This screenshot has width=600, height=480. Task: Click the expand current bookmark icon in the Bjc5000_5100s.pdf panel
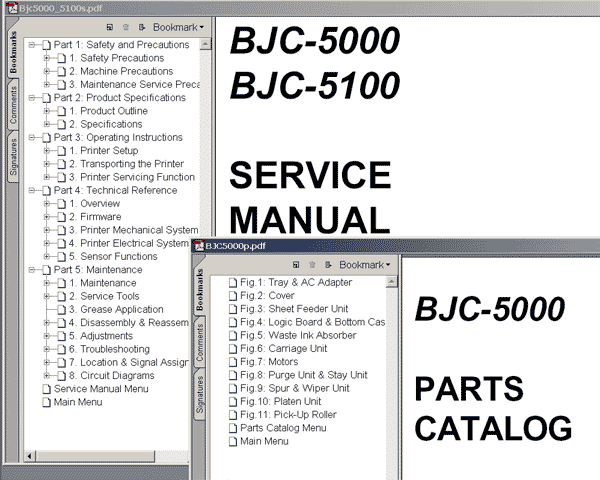coord(142,27)
